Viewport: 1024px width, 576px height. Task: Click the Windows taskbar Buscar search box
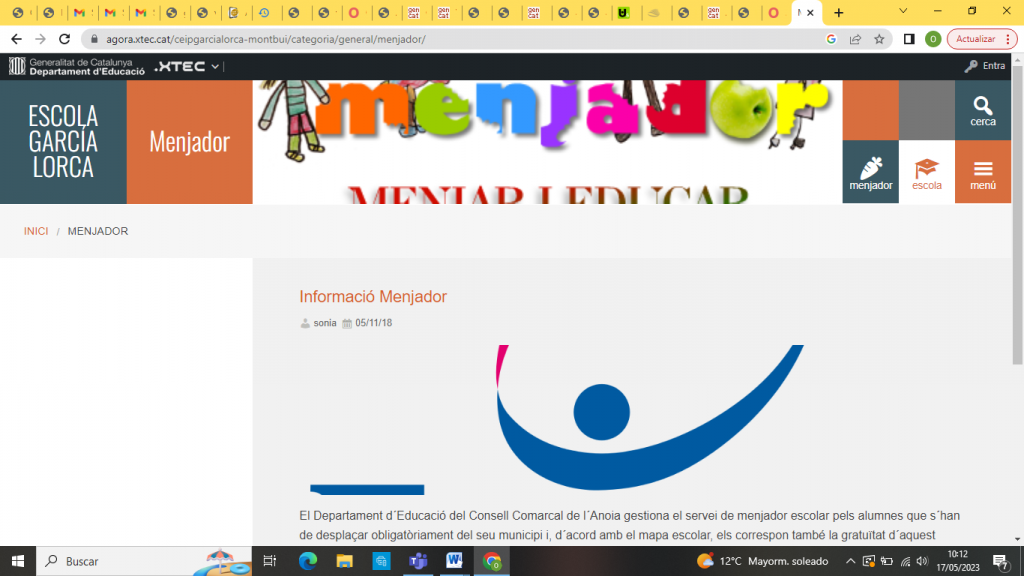click(130, 561)
